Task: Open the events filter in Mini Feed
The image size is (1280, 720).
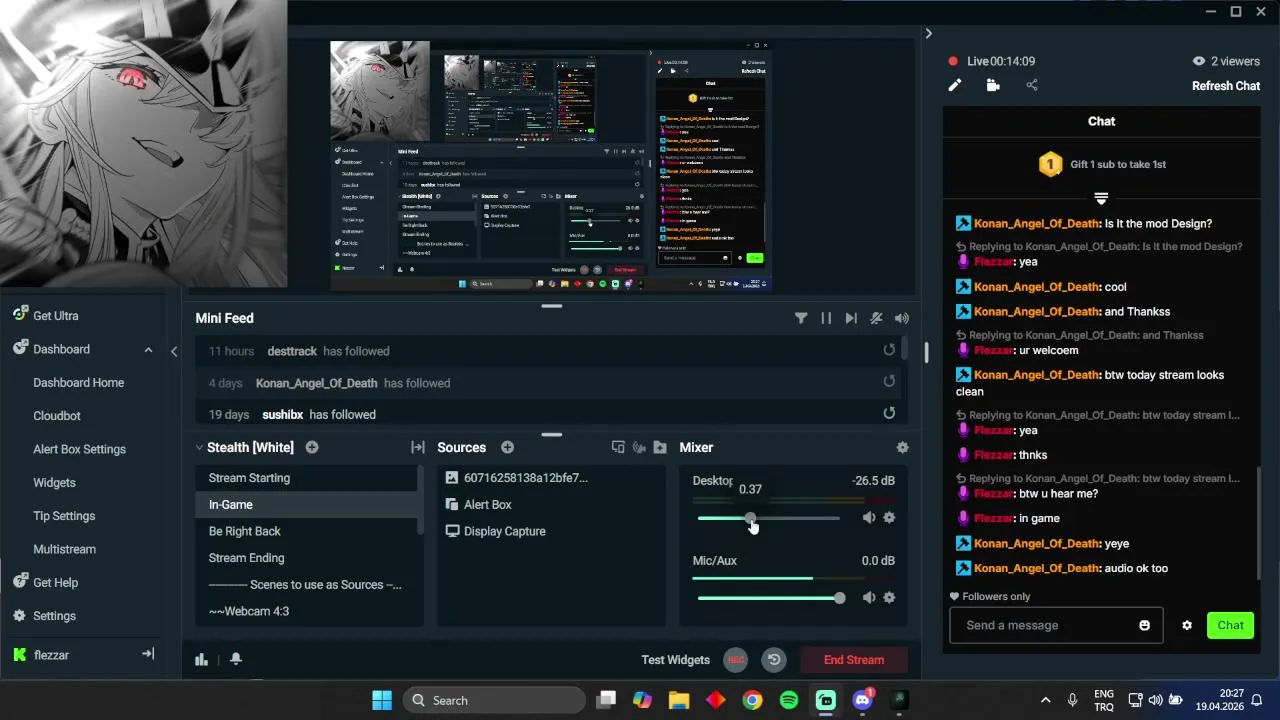Action: click(801, 318)
